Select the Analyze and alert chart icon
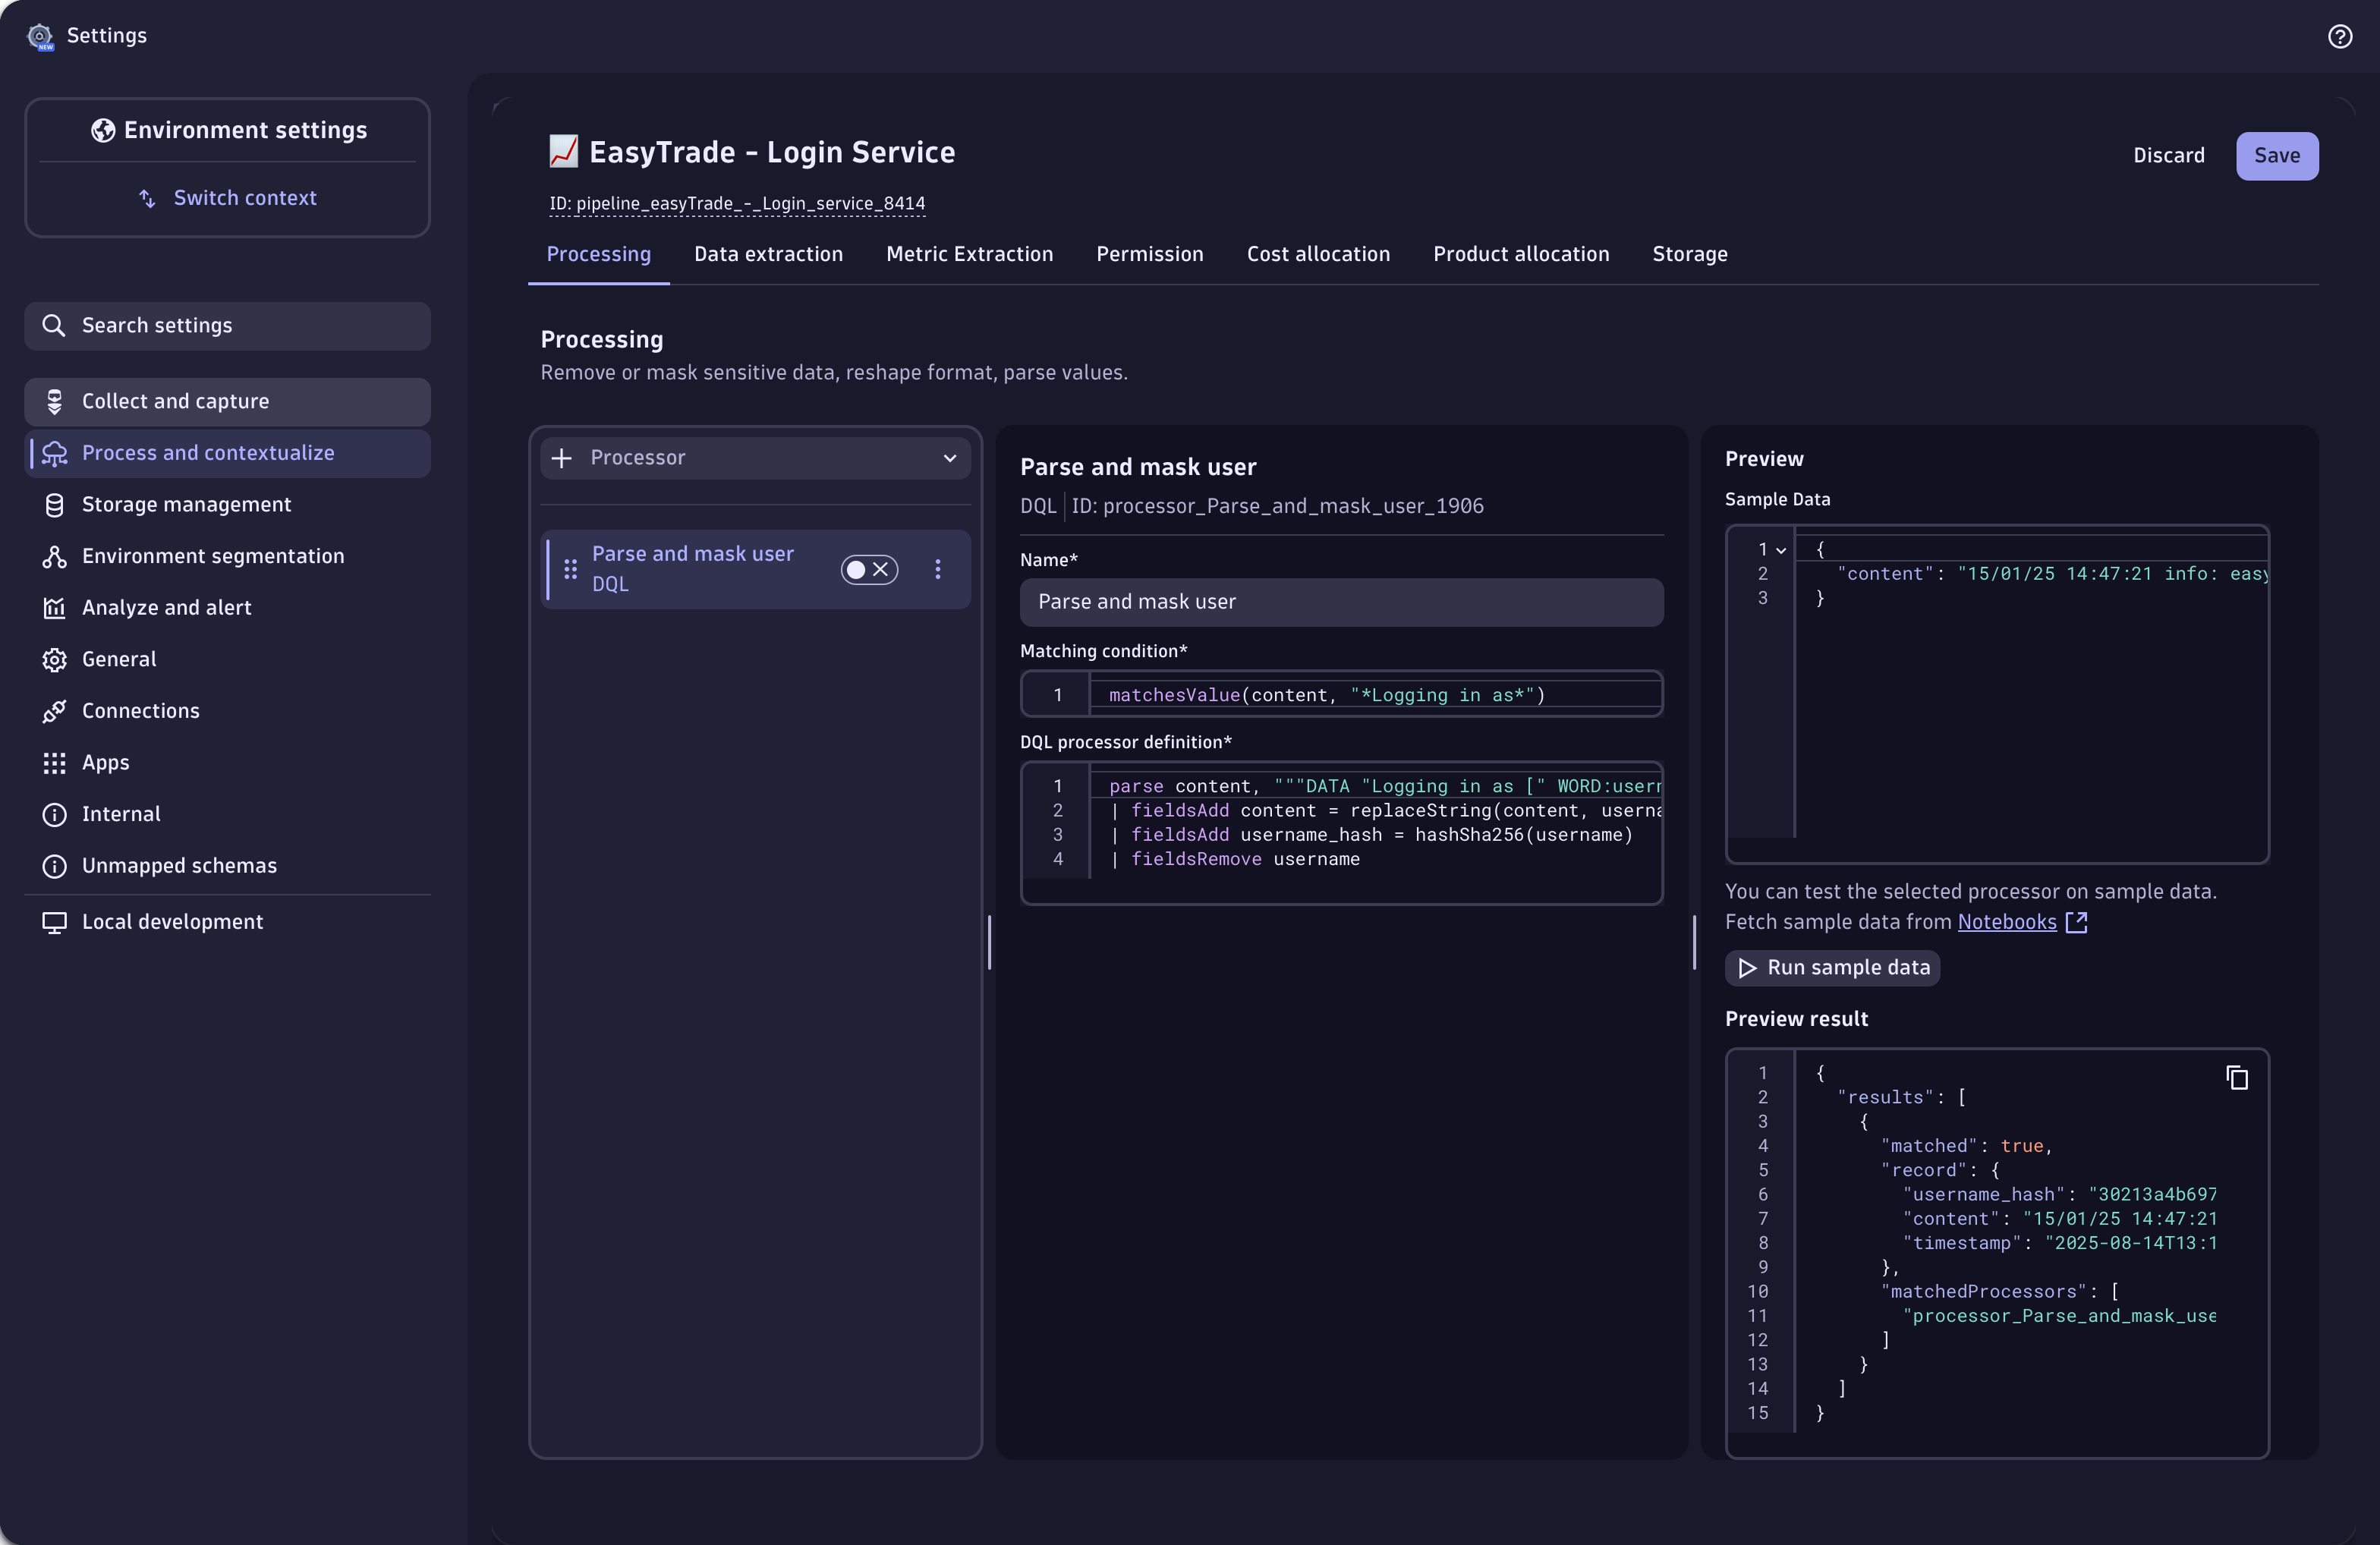This screenshot has width=2380, height=1545. [x=55, y=607]
